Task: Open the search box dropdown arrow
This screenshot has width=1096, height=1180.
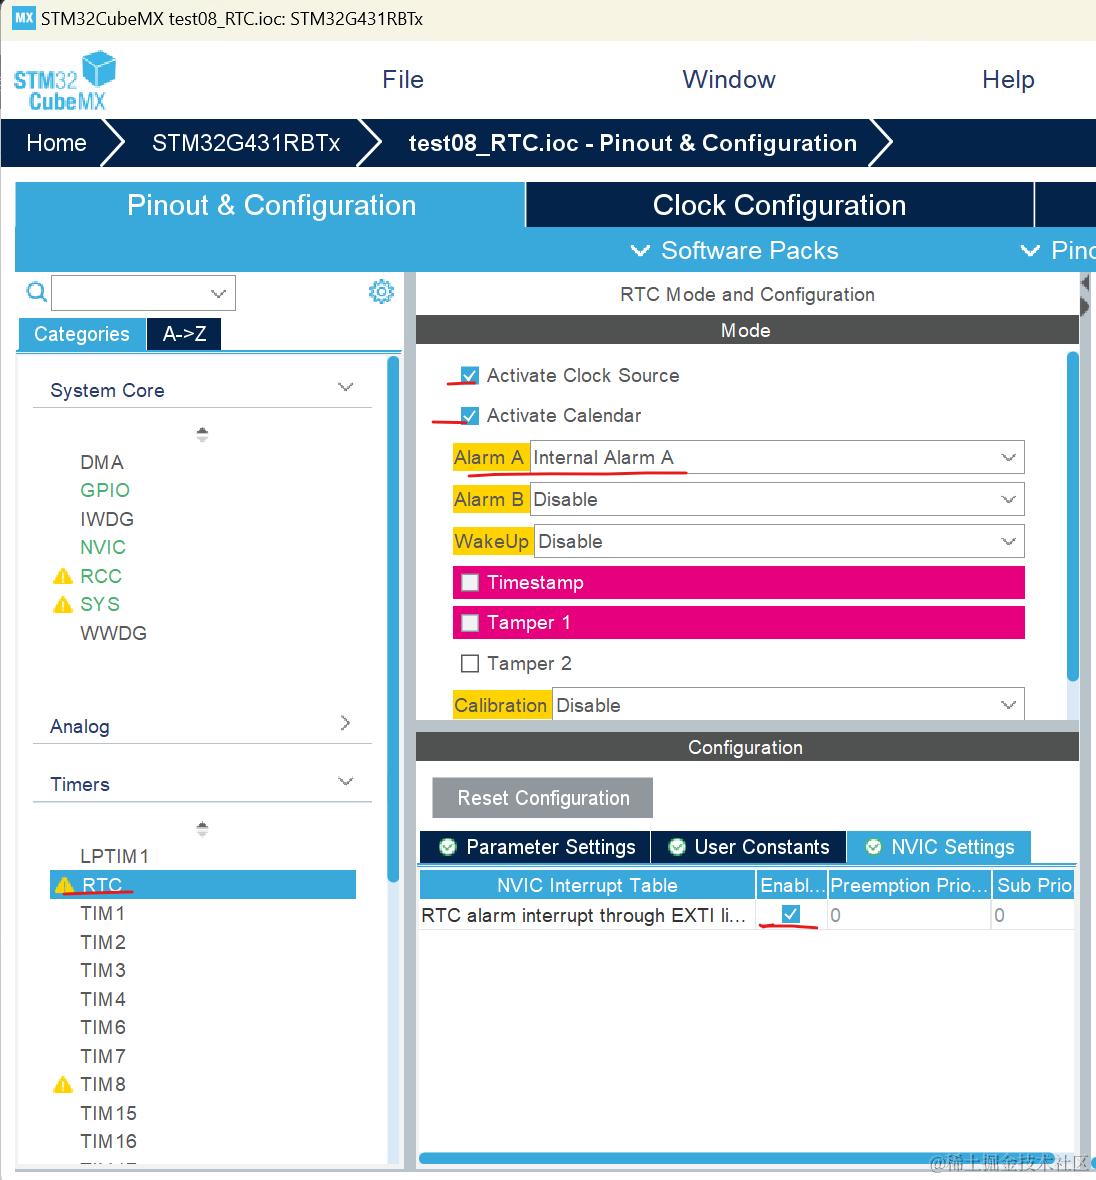Action: (218, 293)
